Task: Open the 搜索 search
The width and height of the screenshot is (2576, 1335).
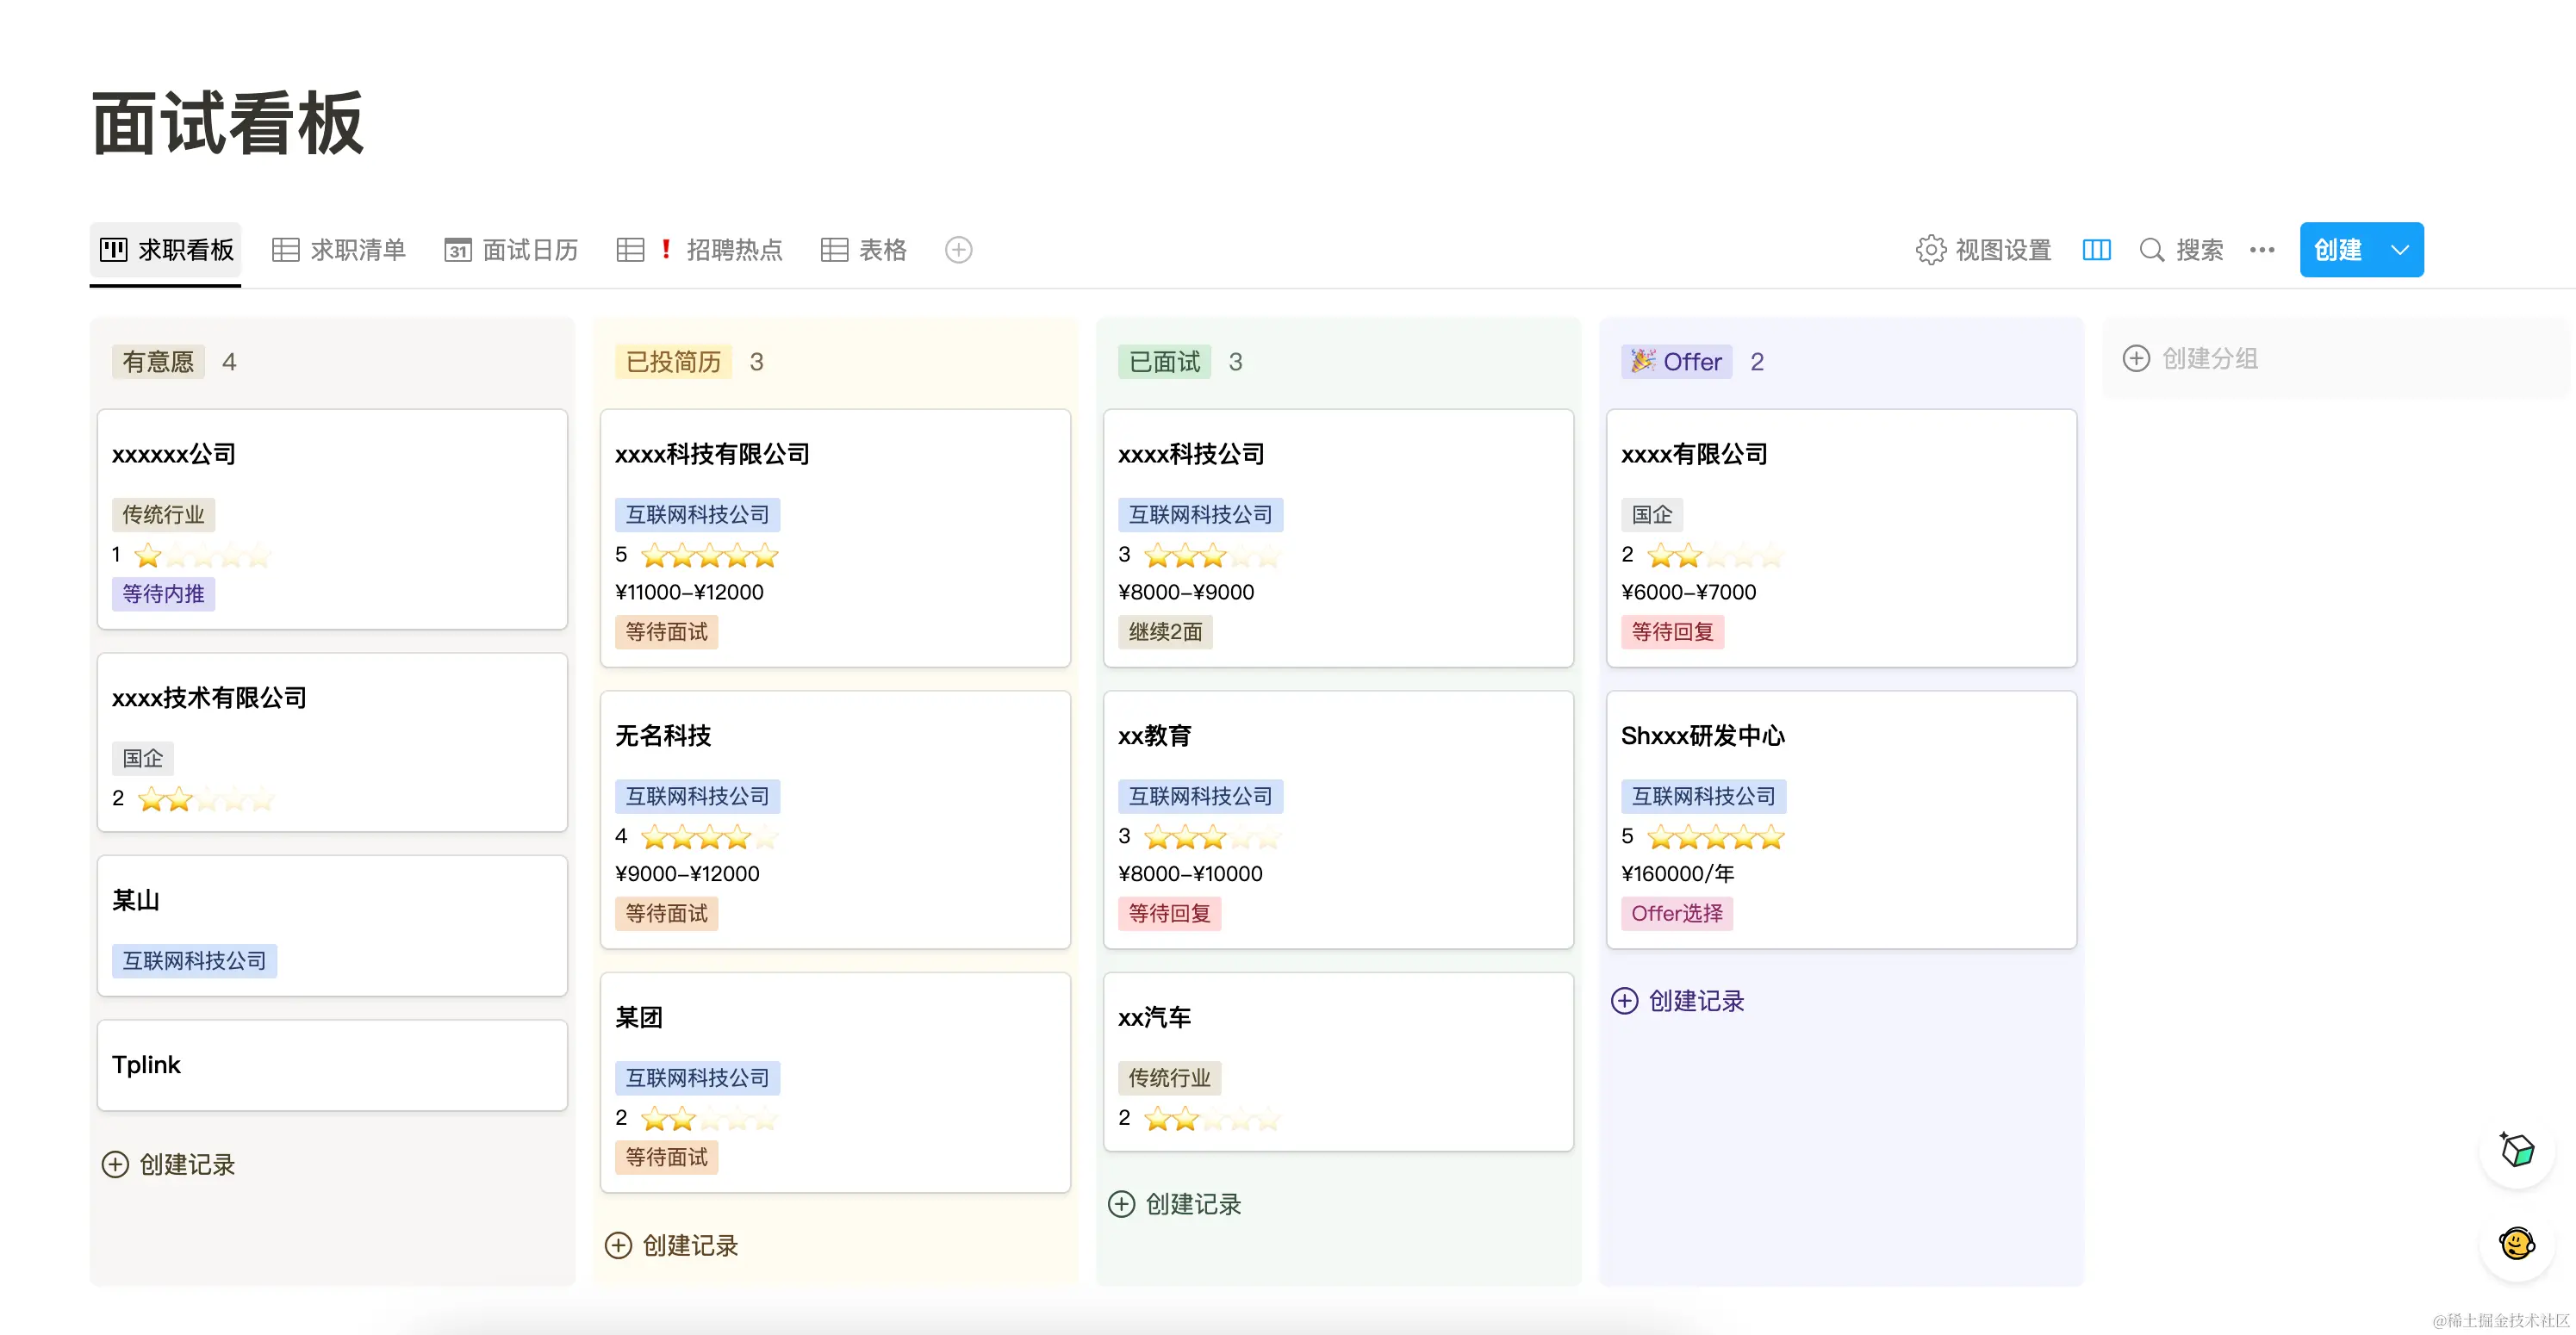Action: (2181, 250)
